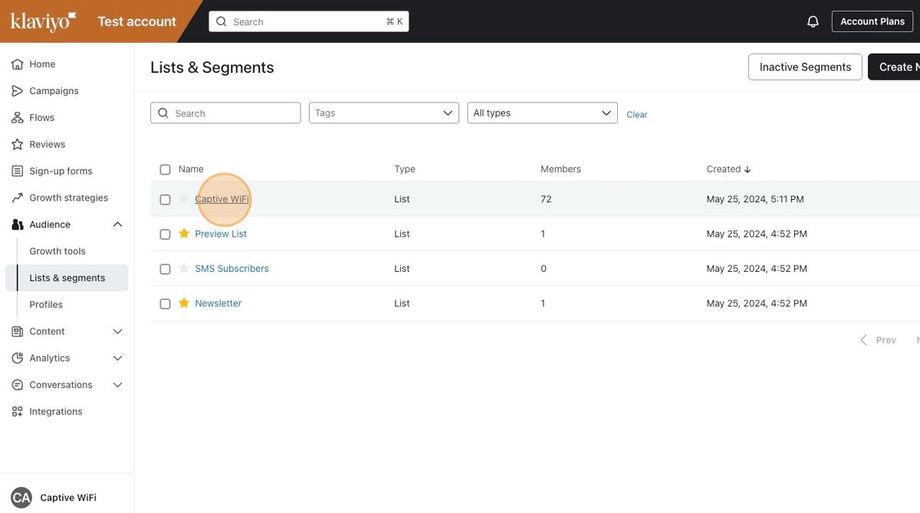Open the All types dropdown
Screen dimensions: 920x513
point(542,113)
